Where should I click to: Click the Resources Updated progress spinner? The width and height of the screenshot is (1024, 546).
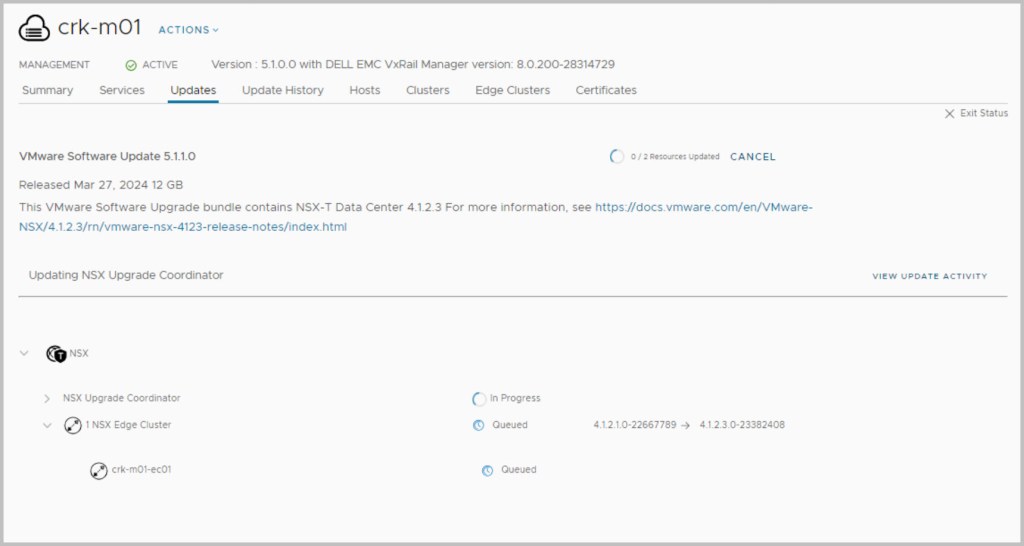[617, 157]
